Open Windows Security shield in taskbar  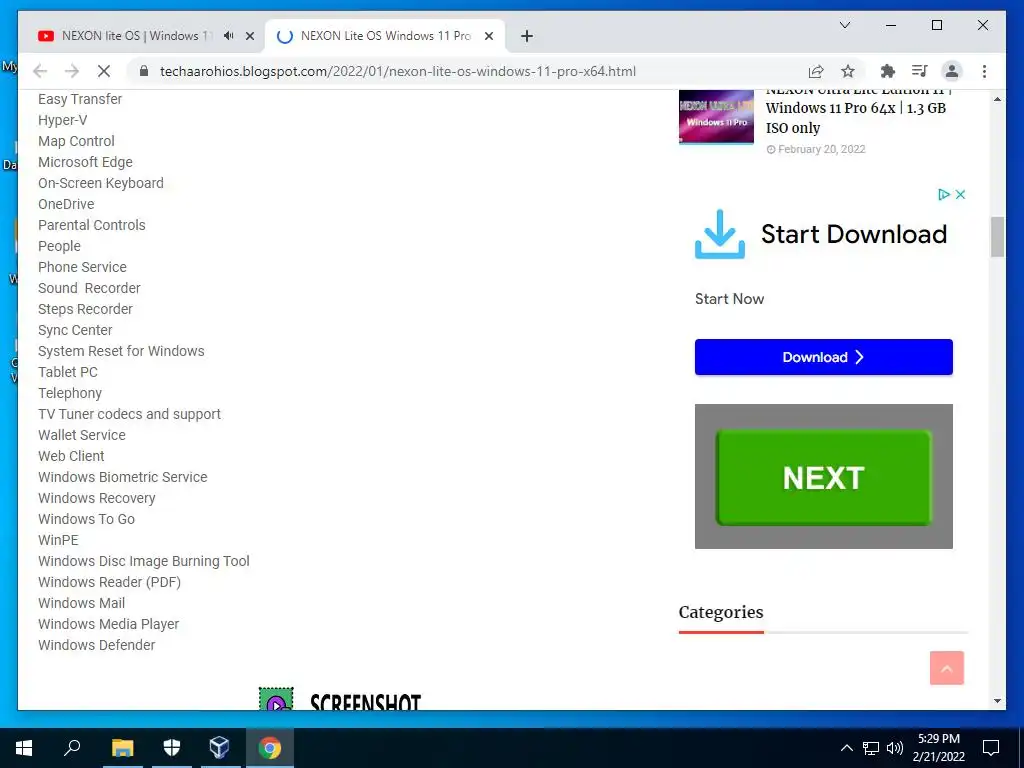coord(171,748)
